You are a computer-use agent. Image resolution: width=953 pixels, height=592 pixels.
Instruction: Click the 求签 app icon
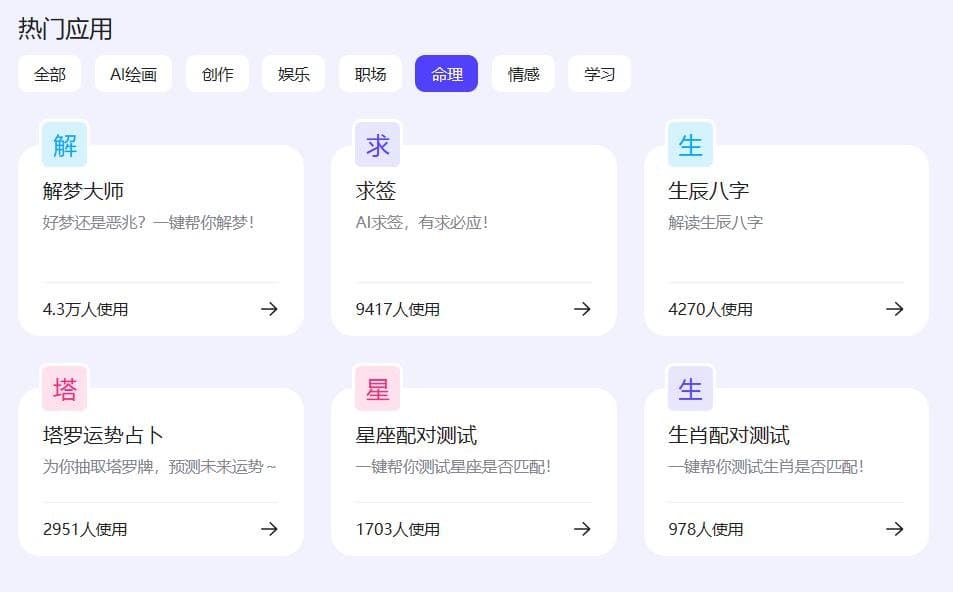376,144
